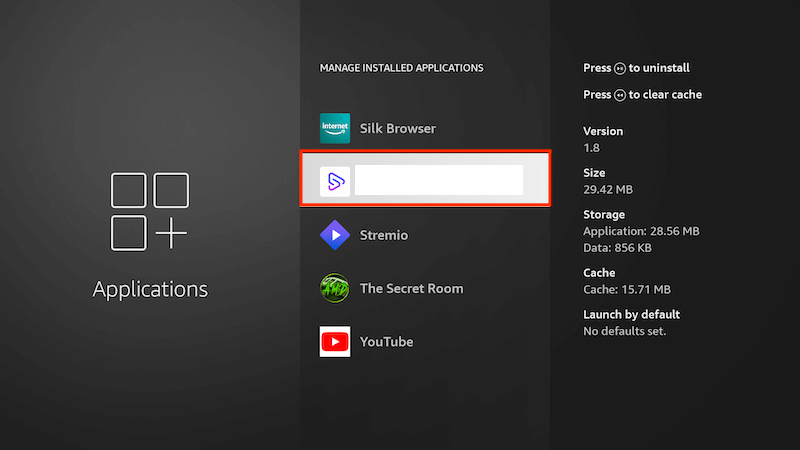Image resolution: width=800 pixels, height=450 pixels.
Task: Click the highlighted app's purple play icon
Action: click(335, 181)
